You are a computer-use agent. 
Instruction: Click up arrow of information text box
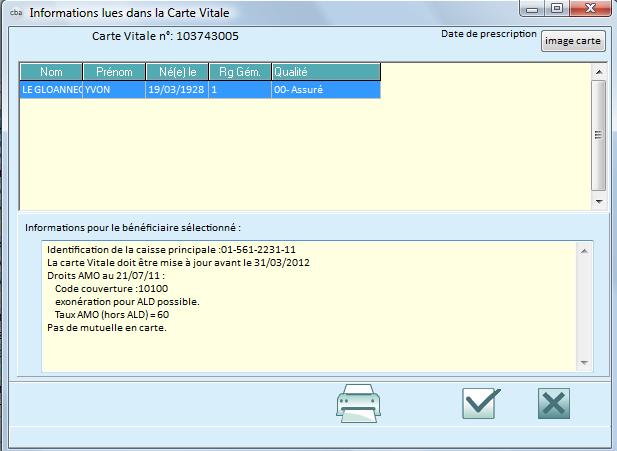584,251
